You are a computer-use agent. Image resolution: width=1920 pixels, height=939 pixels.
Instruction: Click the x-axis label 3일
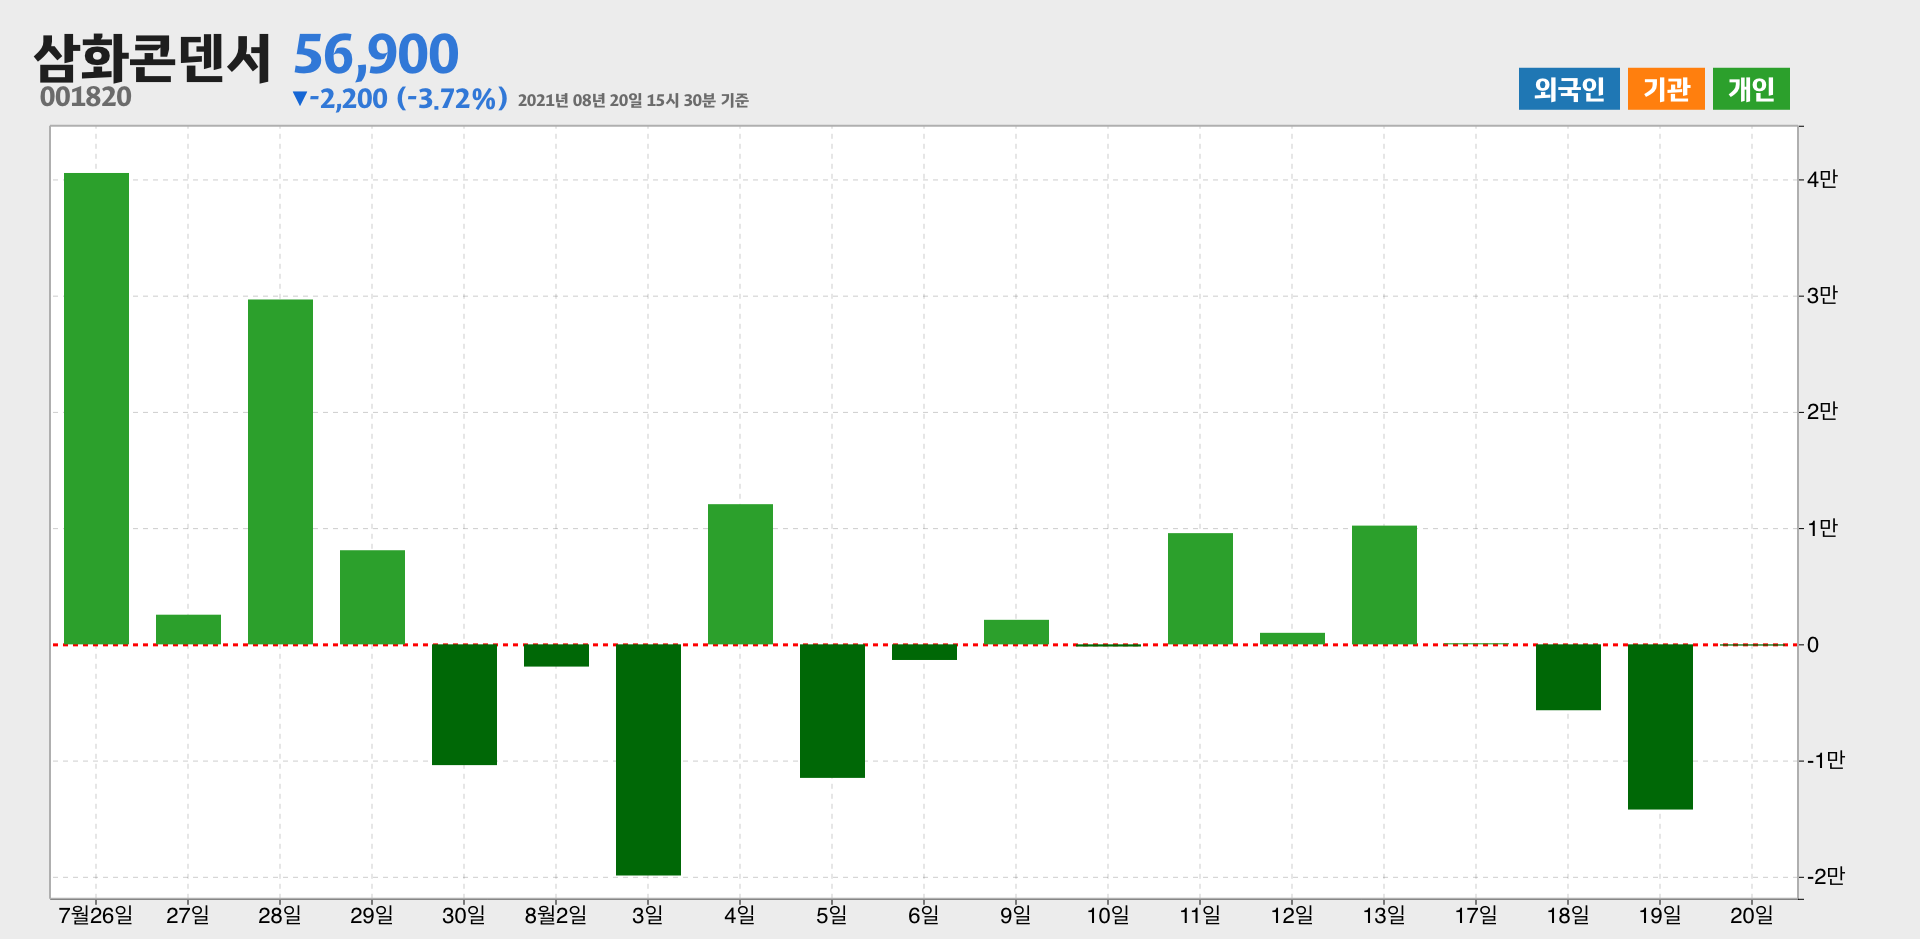[648, 915]
